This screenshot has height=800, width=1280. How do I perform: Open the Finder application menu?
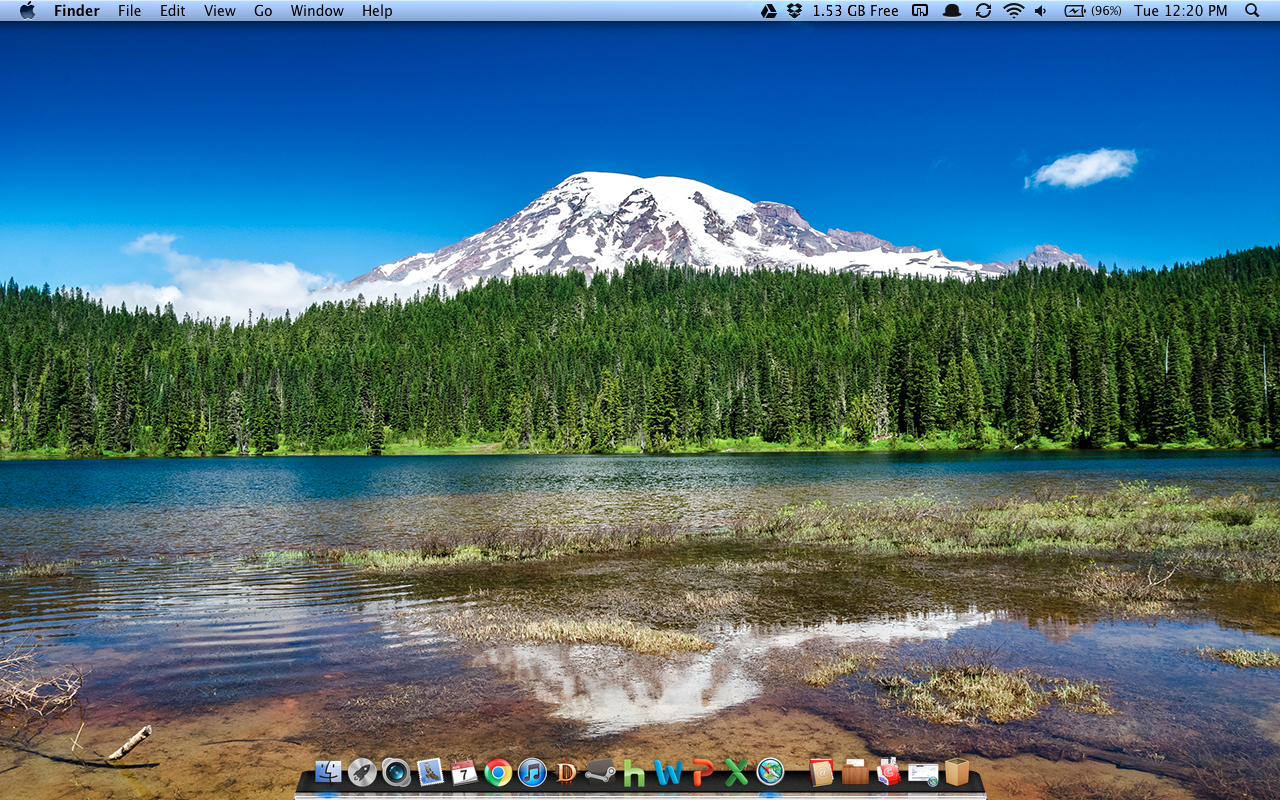[x=77, y=11]
